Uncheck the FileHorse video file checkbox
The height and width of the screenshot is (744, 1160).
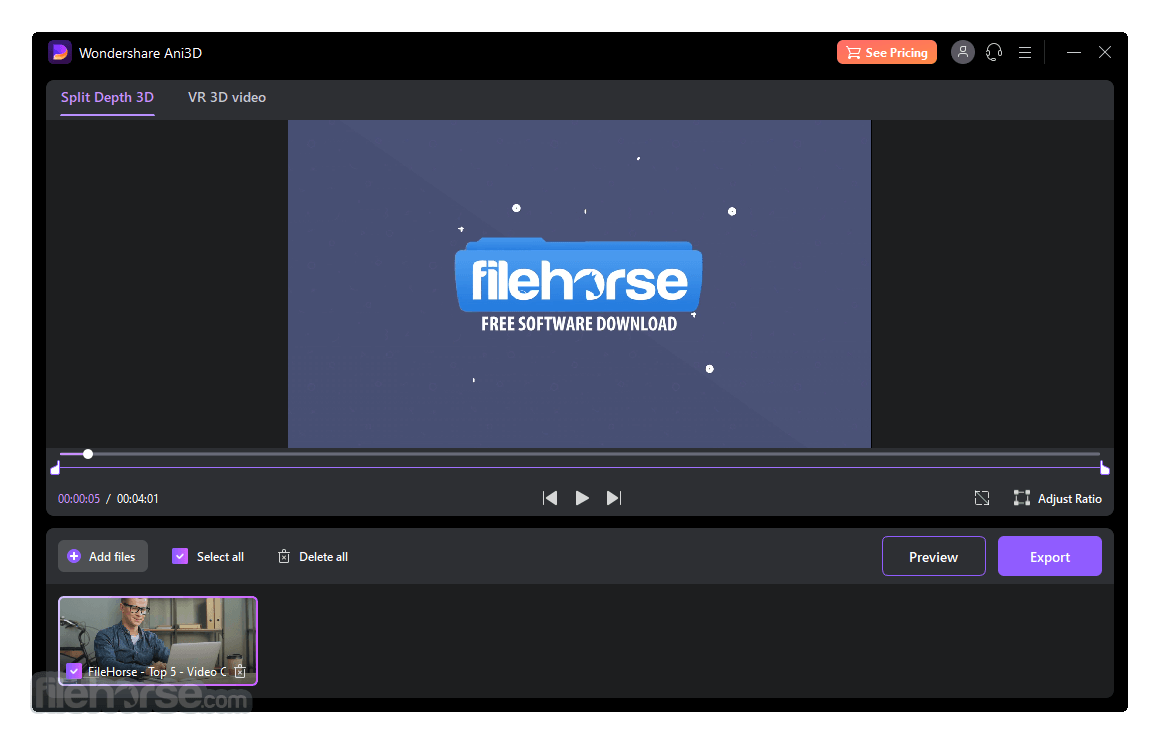pos(74,672)
